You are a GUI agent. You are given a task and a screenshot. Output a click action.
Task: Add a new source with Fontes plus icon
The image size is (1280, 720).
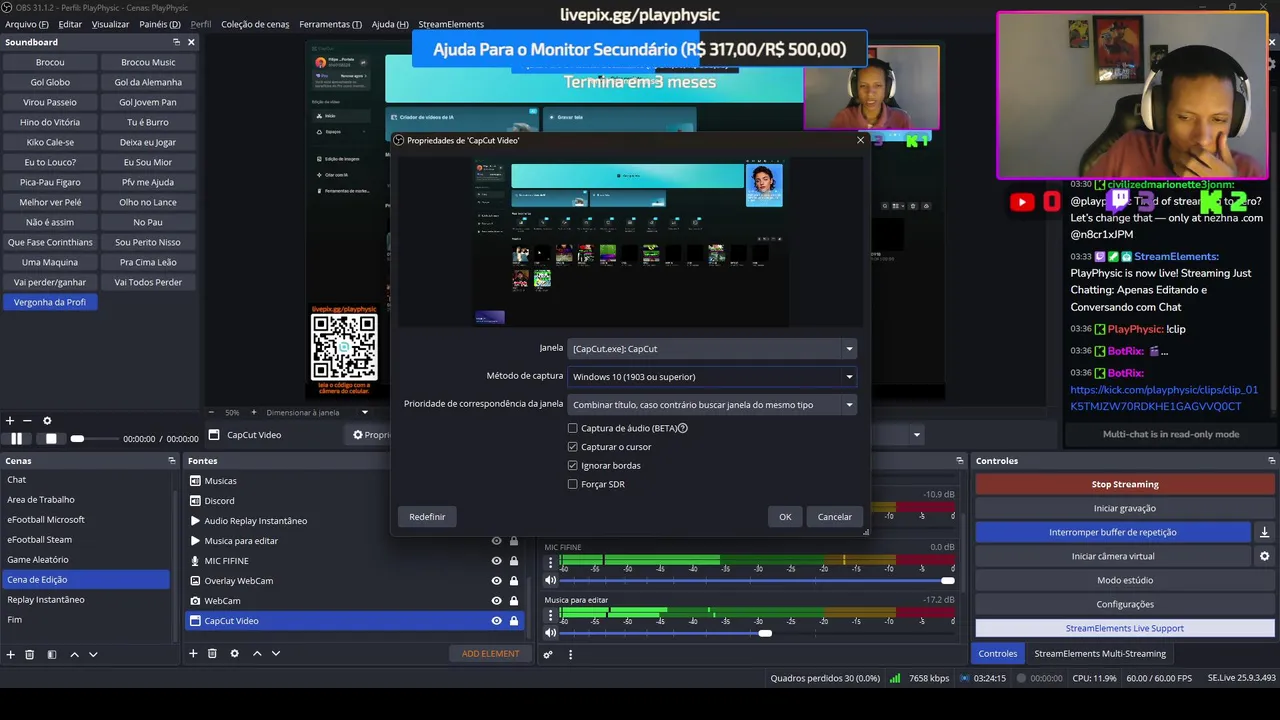(x=193, y=654)
